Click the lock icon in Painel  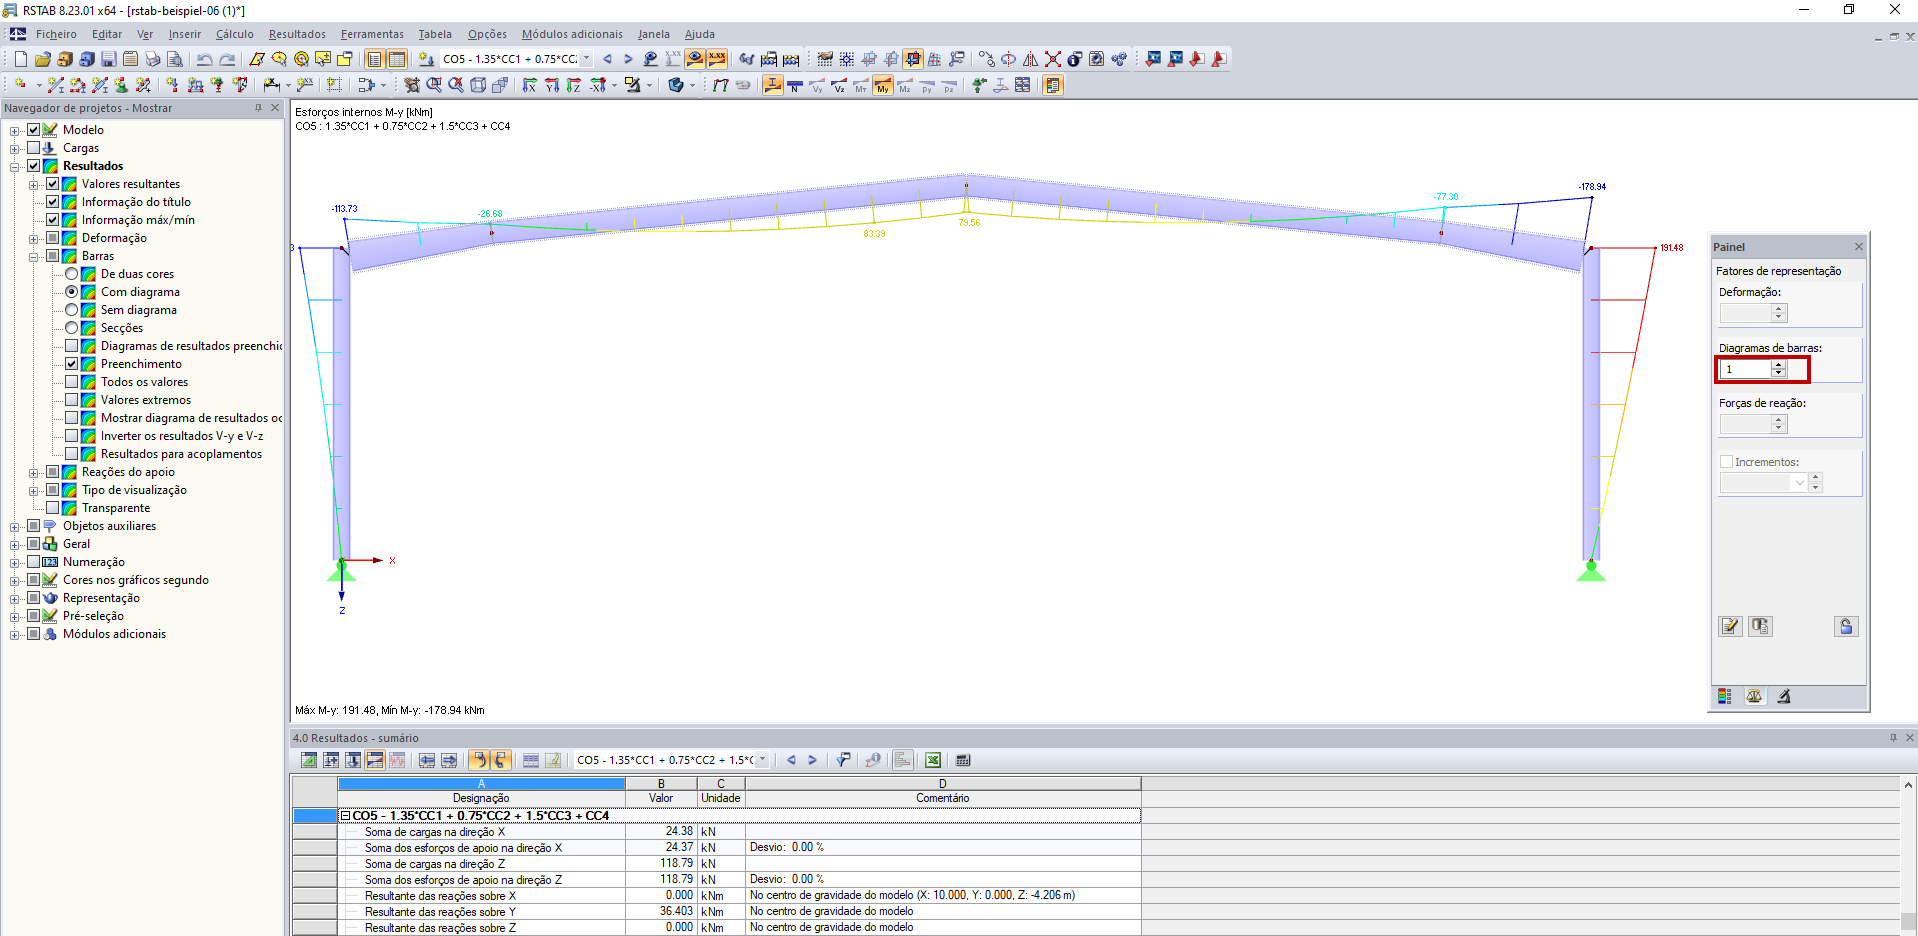click(x=1846, y=626)
